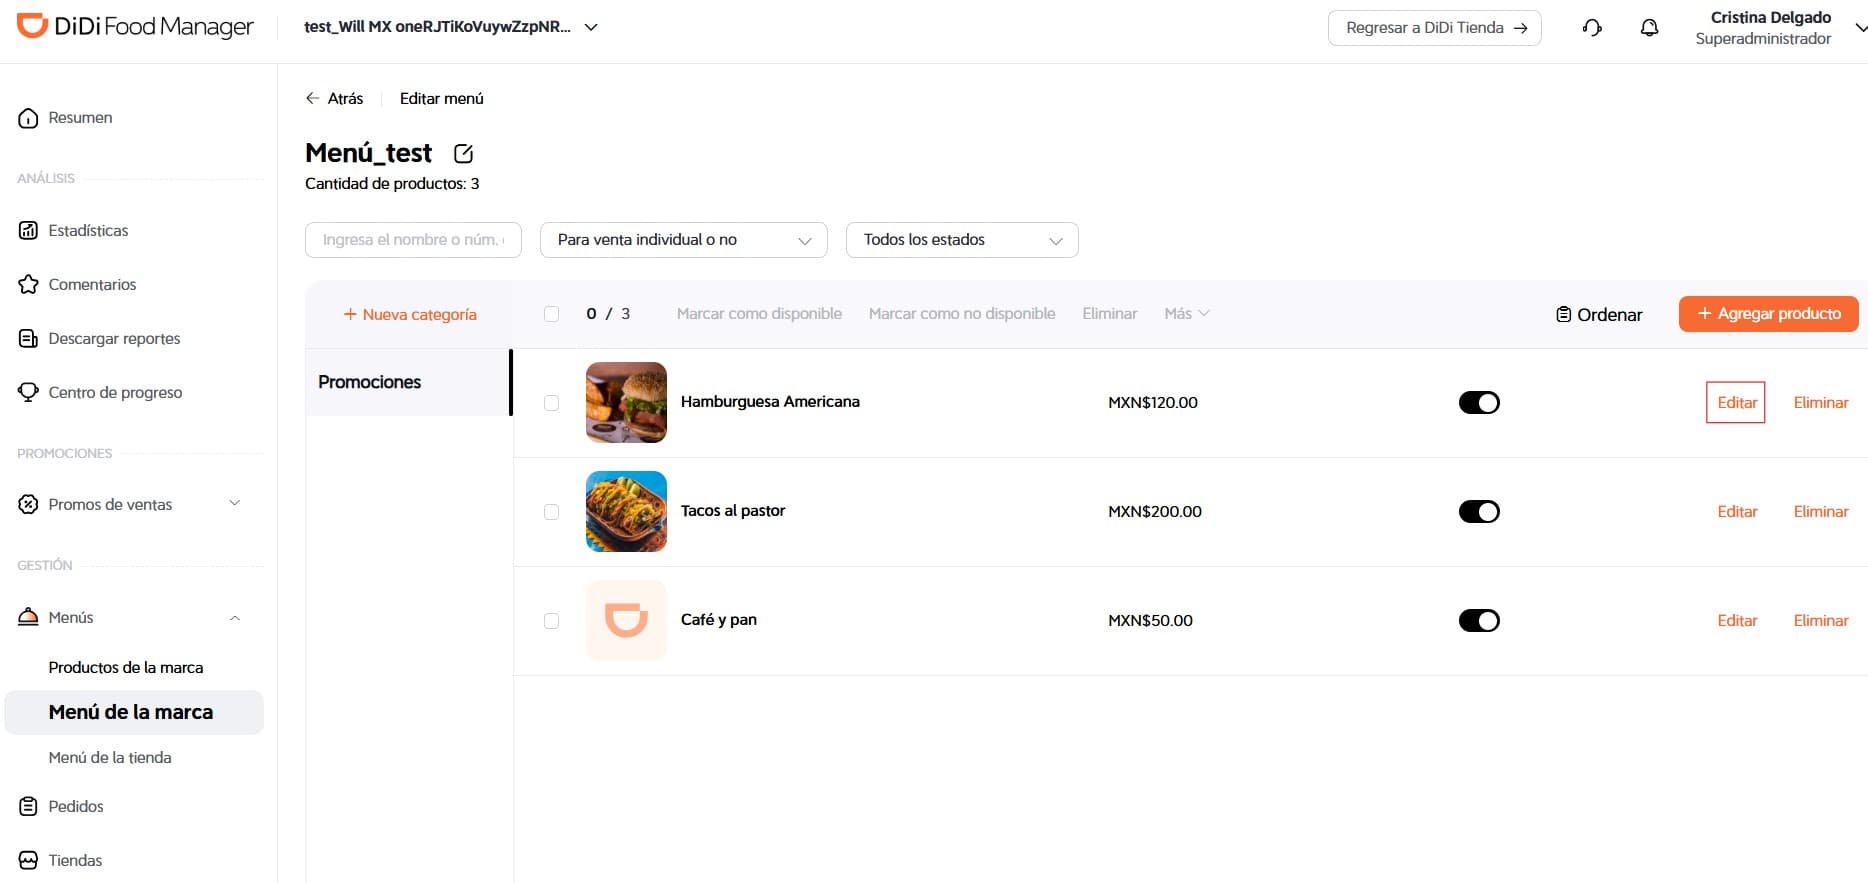Check the Tacos al pastor checkbox
This screenshot has width=1868, height=883.
pos(551,512)
